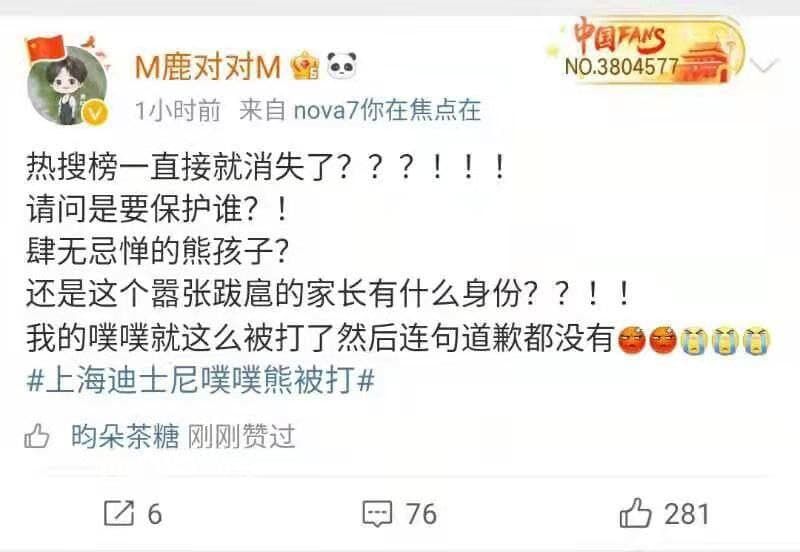Click the panda badge icon
This screenshot has height=552, width=800.
341,65
